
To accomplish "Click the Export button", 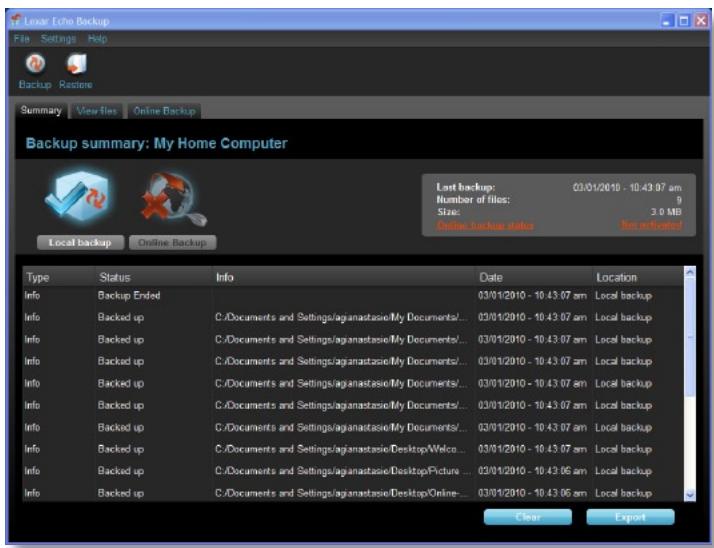I will [x=630, y=517].
